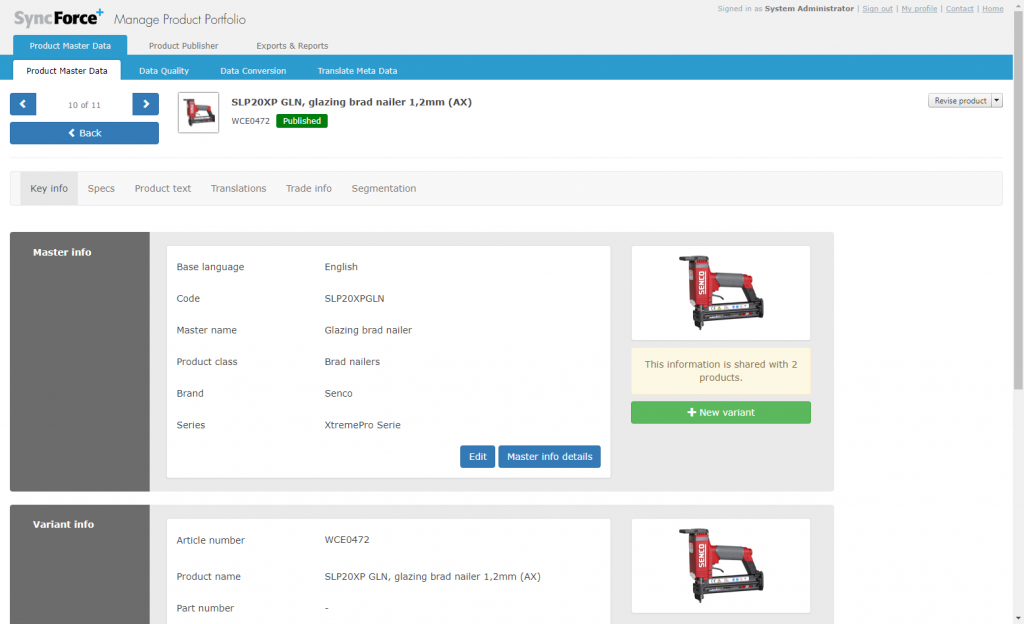Open the Translations tab

pos(238,188)
